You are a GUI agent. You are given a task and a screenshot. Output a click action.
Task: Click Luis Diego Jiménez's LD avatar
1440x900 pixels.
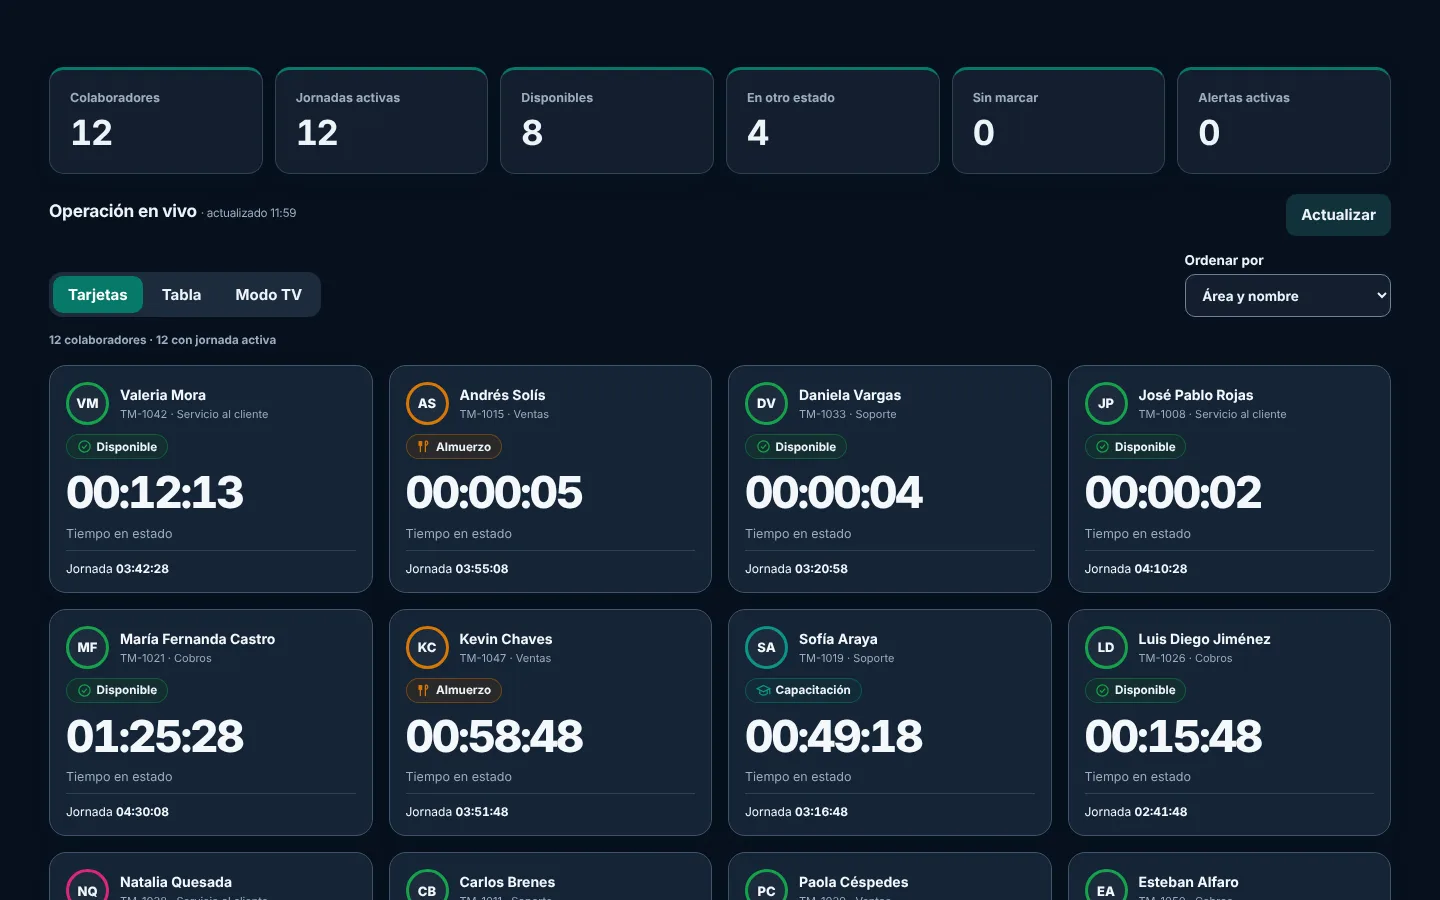pyautogui.click(x=1106, y=648)
